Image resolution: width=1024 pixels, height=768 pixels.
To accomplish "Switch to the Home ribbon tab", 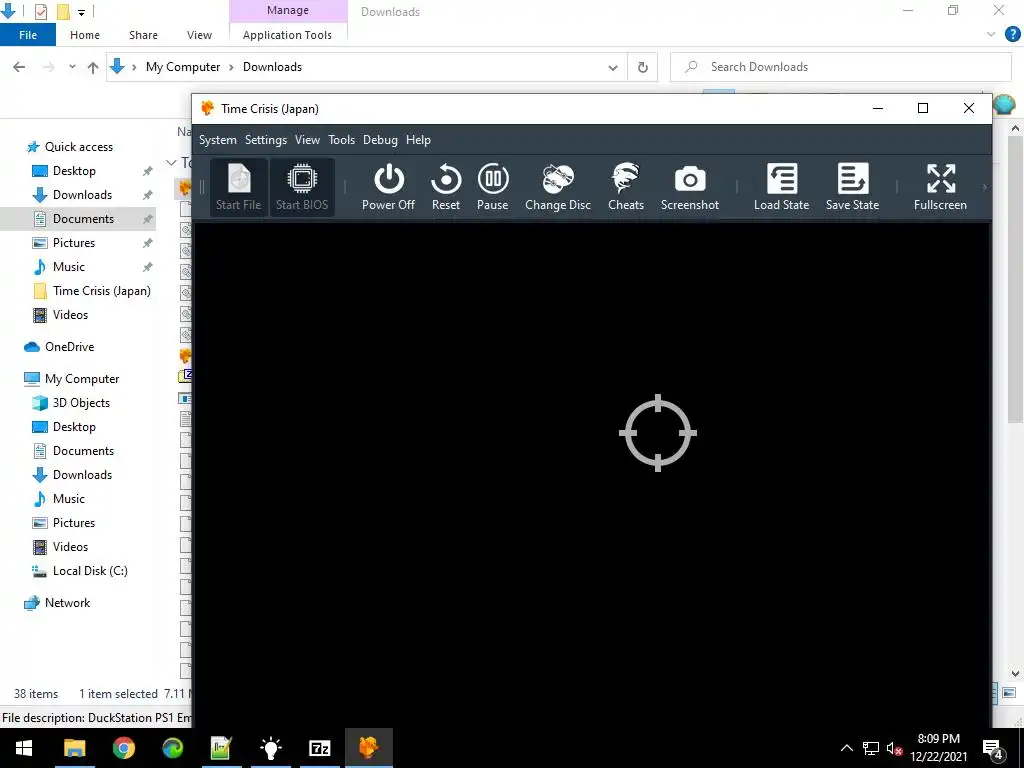I will [85, 35].
